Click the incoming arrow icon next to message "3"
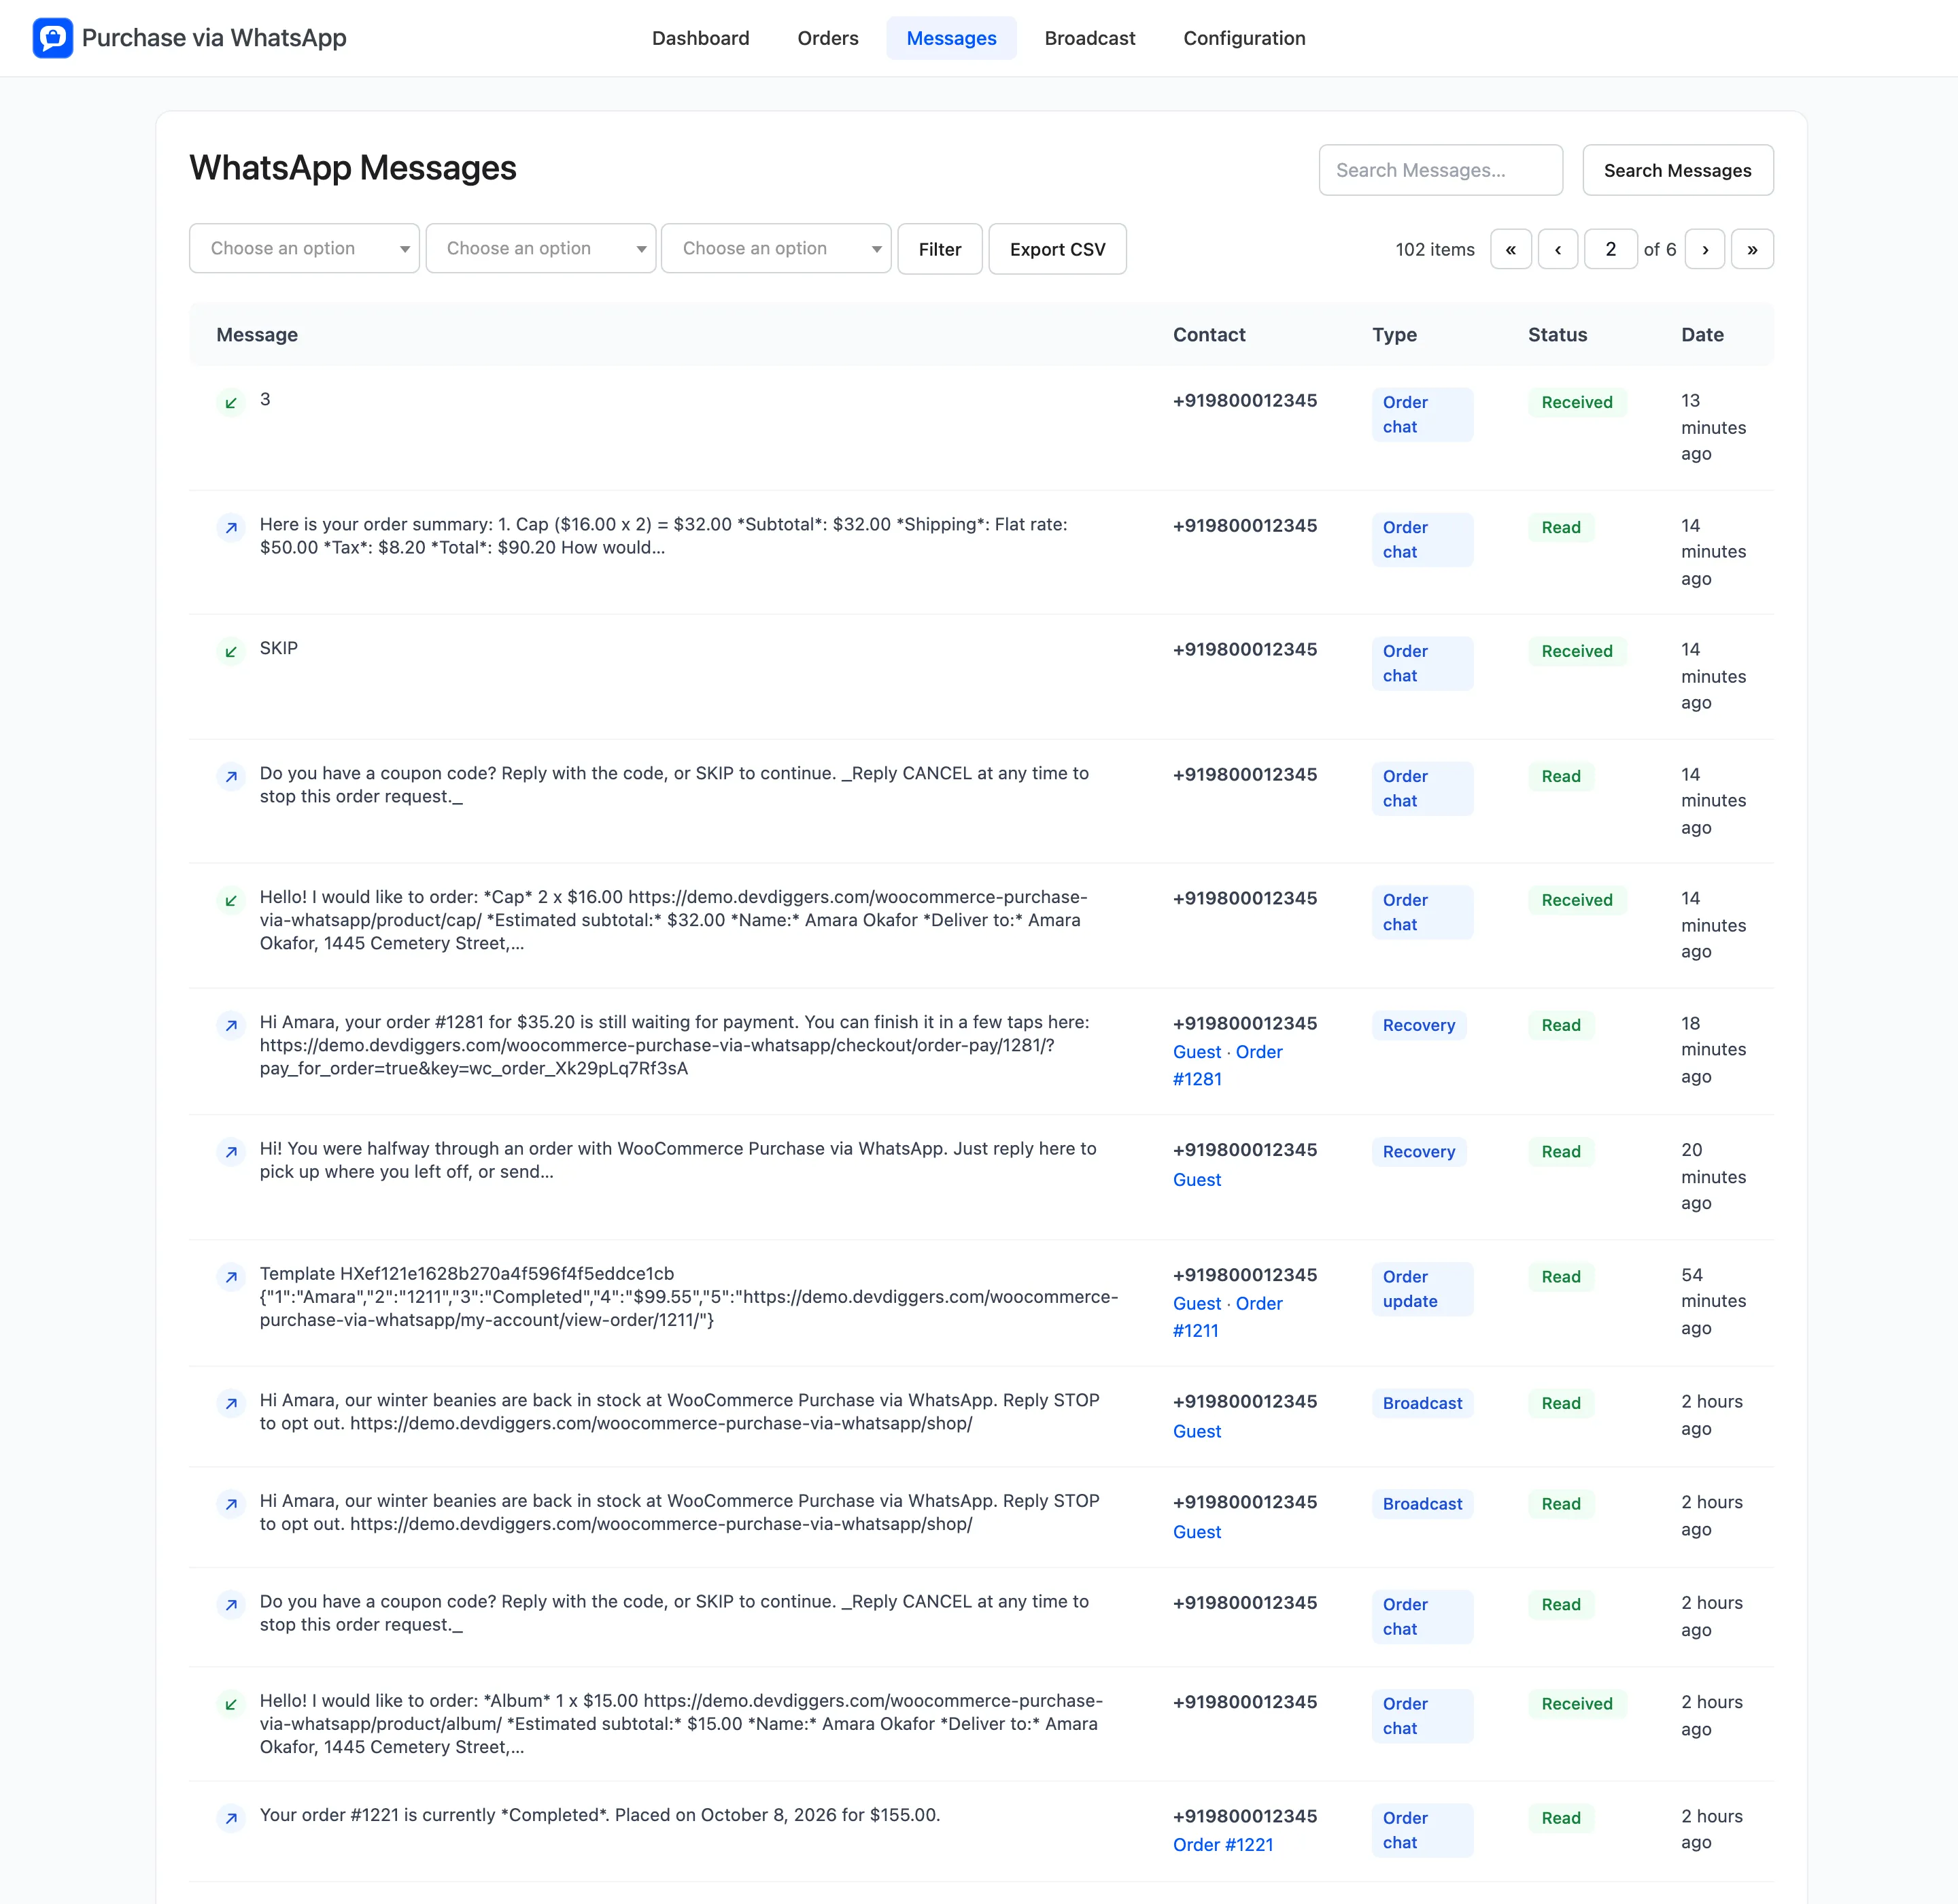The width and height of the screenshot is (1958, 1904). point(231,402)
